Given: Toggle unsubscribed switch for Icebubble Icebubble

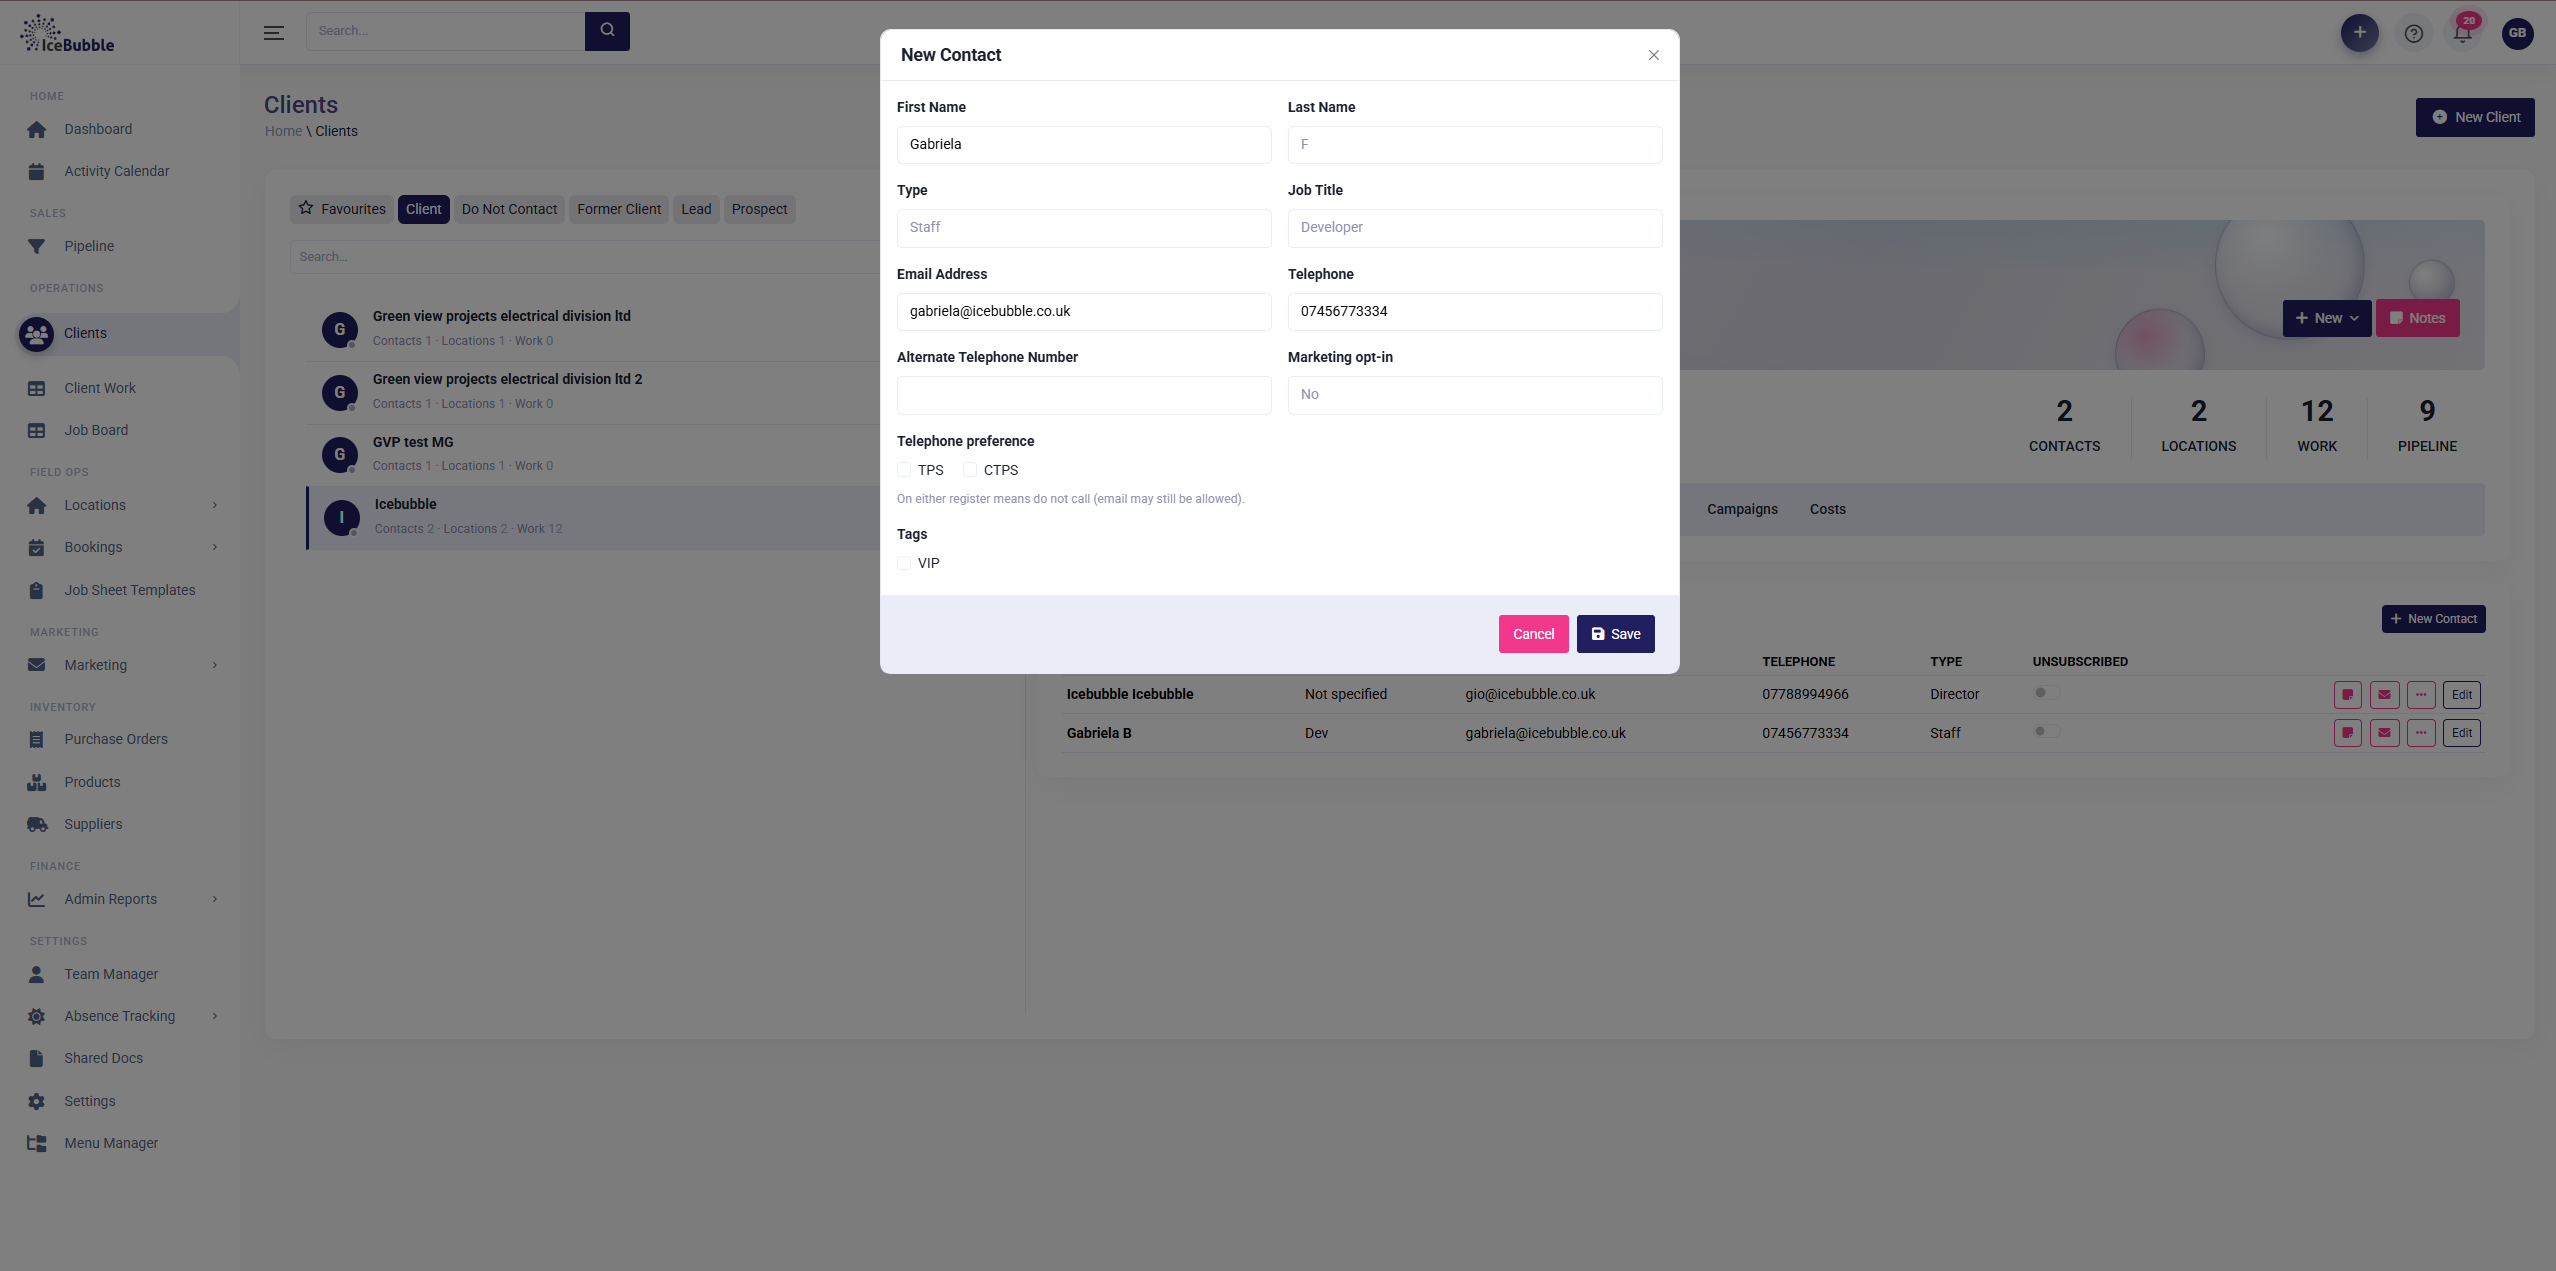Looking at the screenshot, I should (2046, 693).
